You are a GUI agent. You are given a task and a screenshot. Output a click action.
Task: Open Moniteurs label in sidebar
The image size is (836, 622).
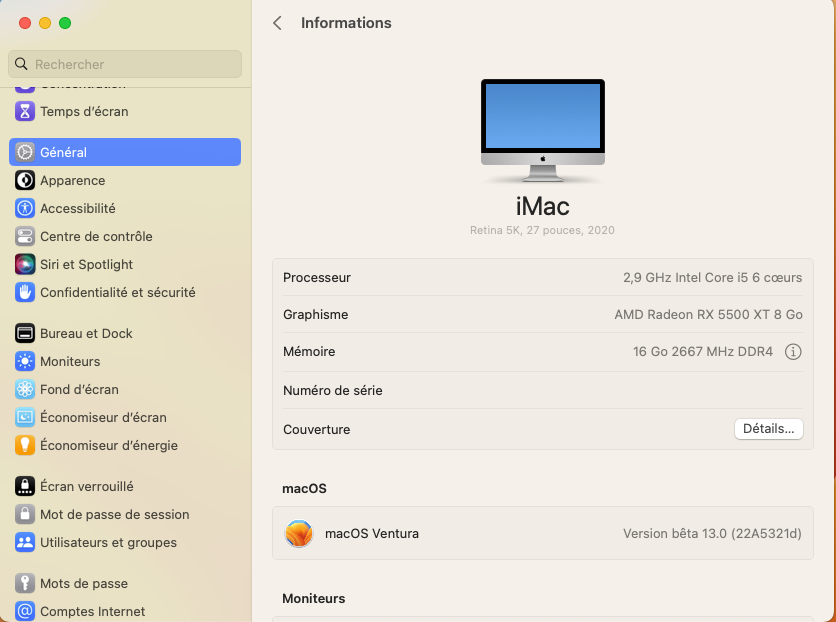70,361
